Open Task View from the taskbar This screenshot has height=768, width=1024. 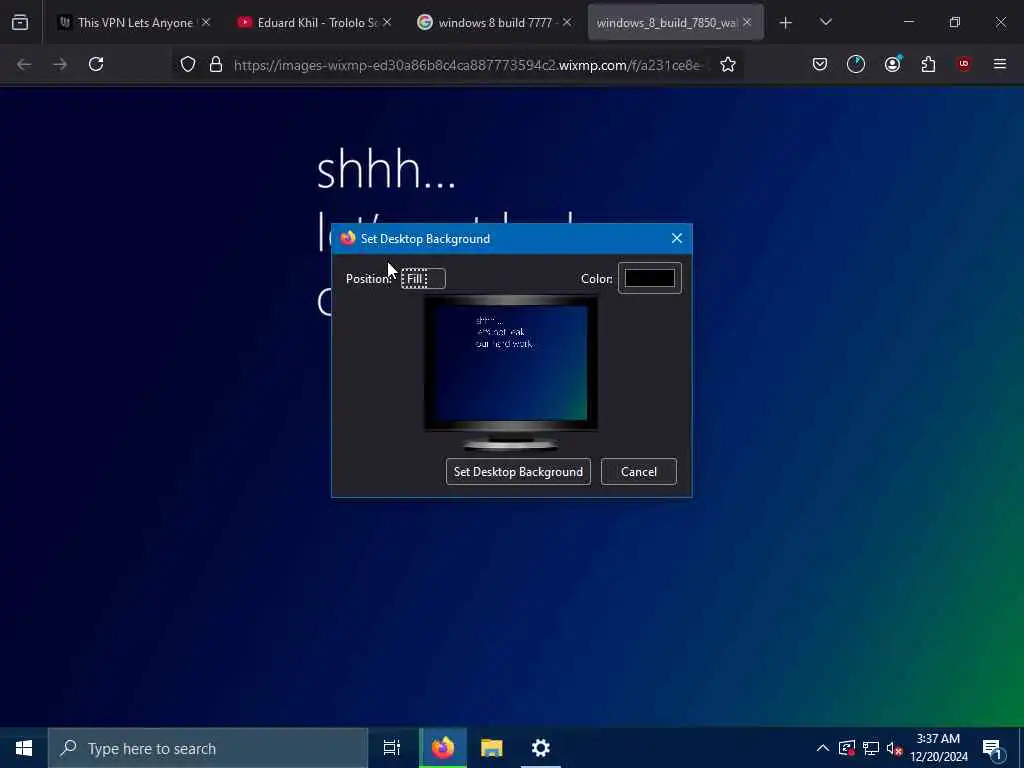(392, 748)
